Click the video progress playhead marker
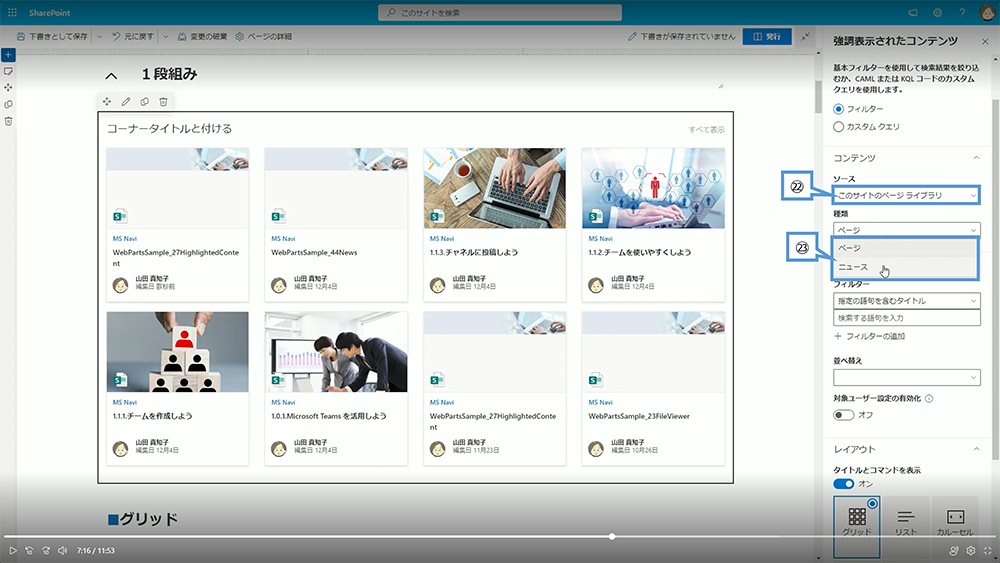The width and height of the screenshot is (1000, 563). click(x=612, y=537)
